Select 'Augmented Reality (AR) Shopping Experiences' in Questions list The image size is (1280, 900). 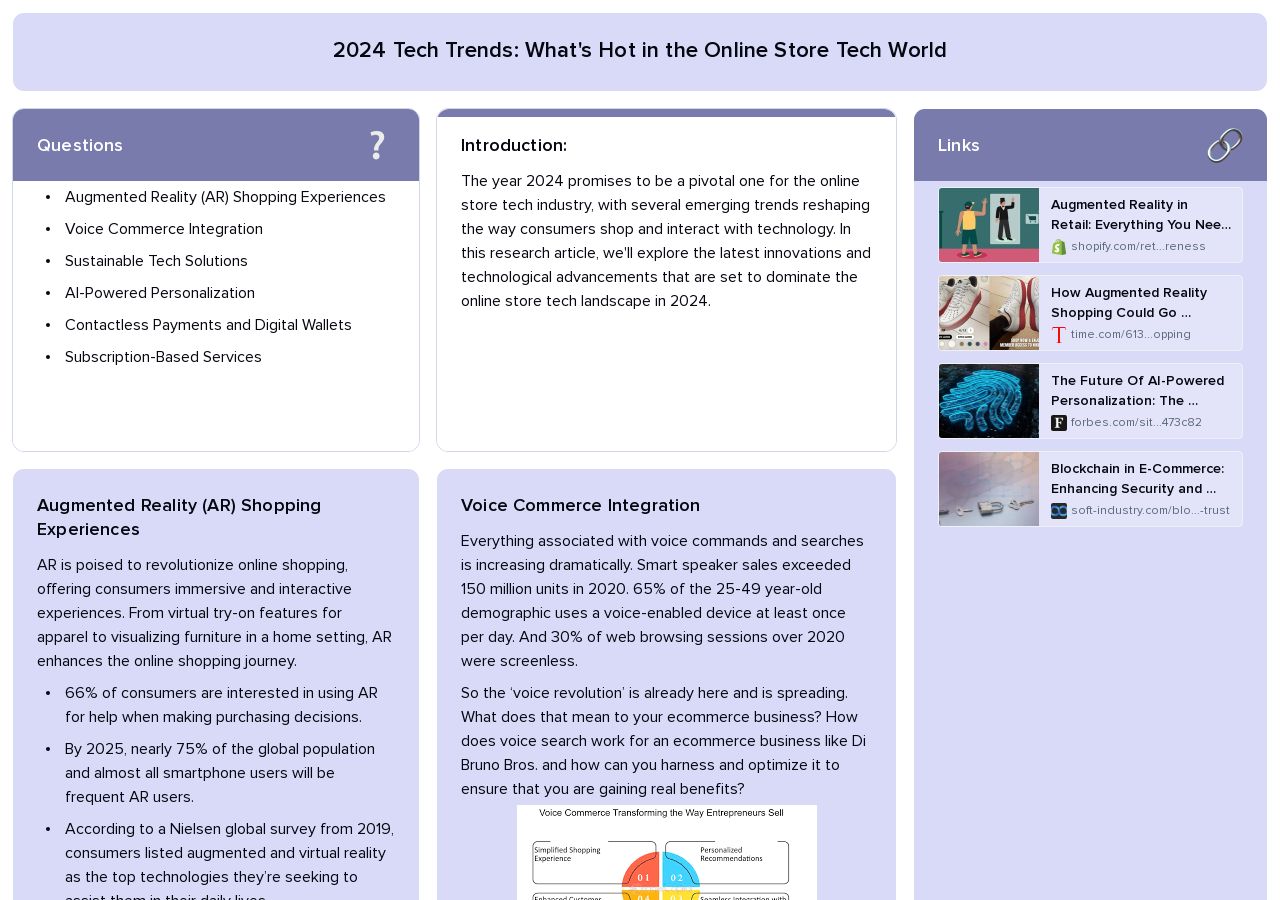click(x=225, y=197)
